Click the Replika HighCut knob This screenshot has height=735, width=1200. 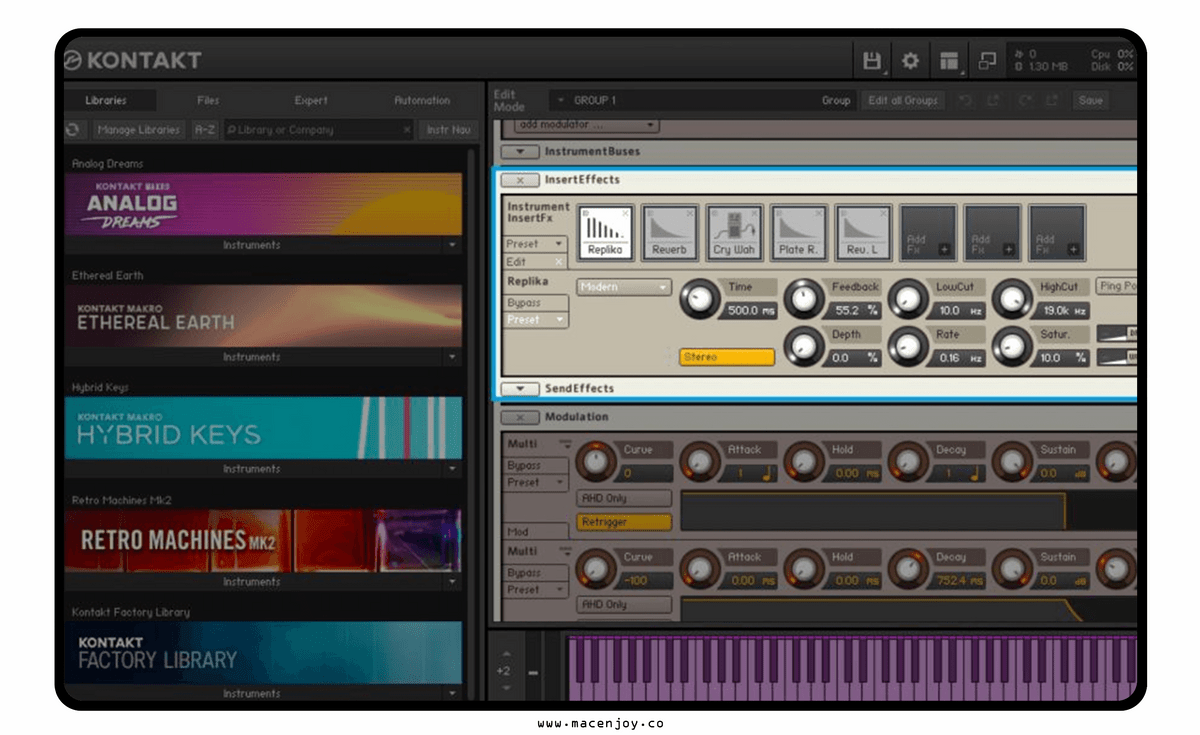(1012, 298)
